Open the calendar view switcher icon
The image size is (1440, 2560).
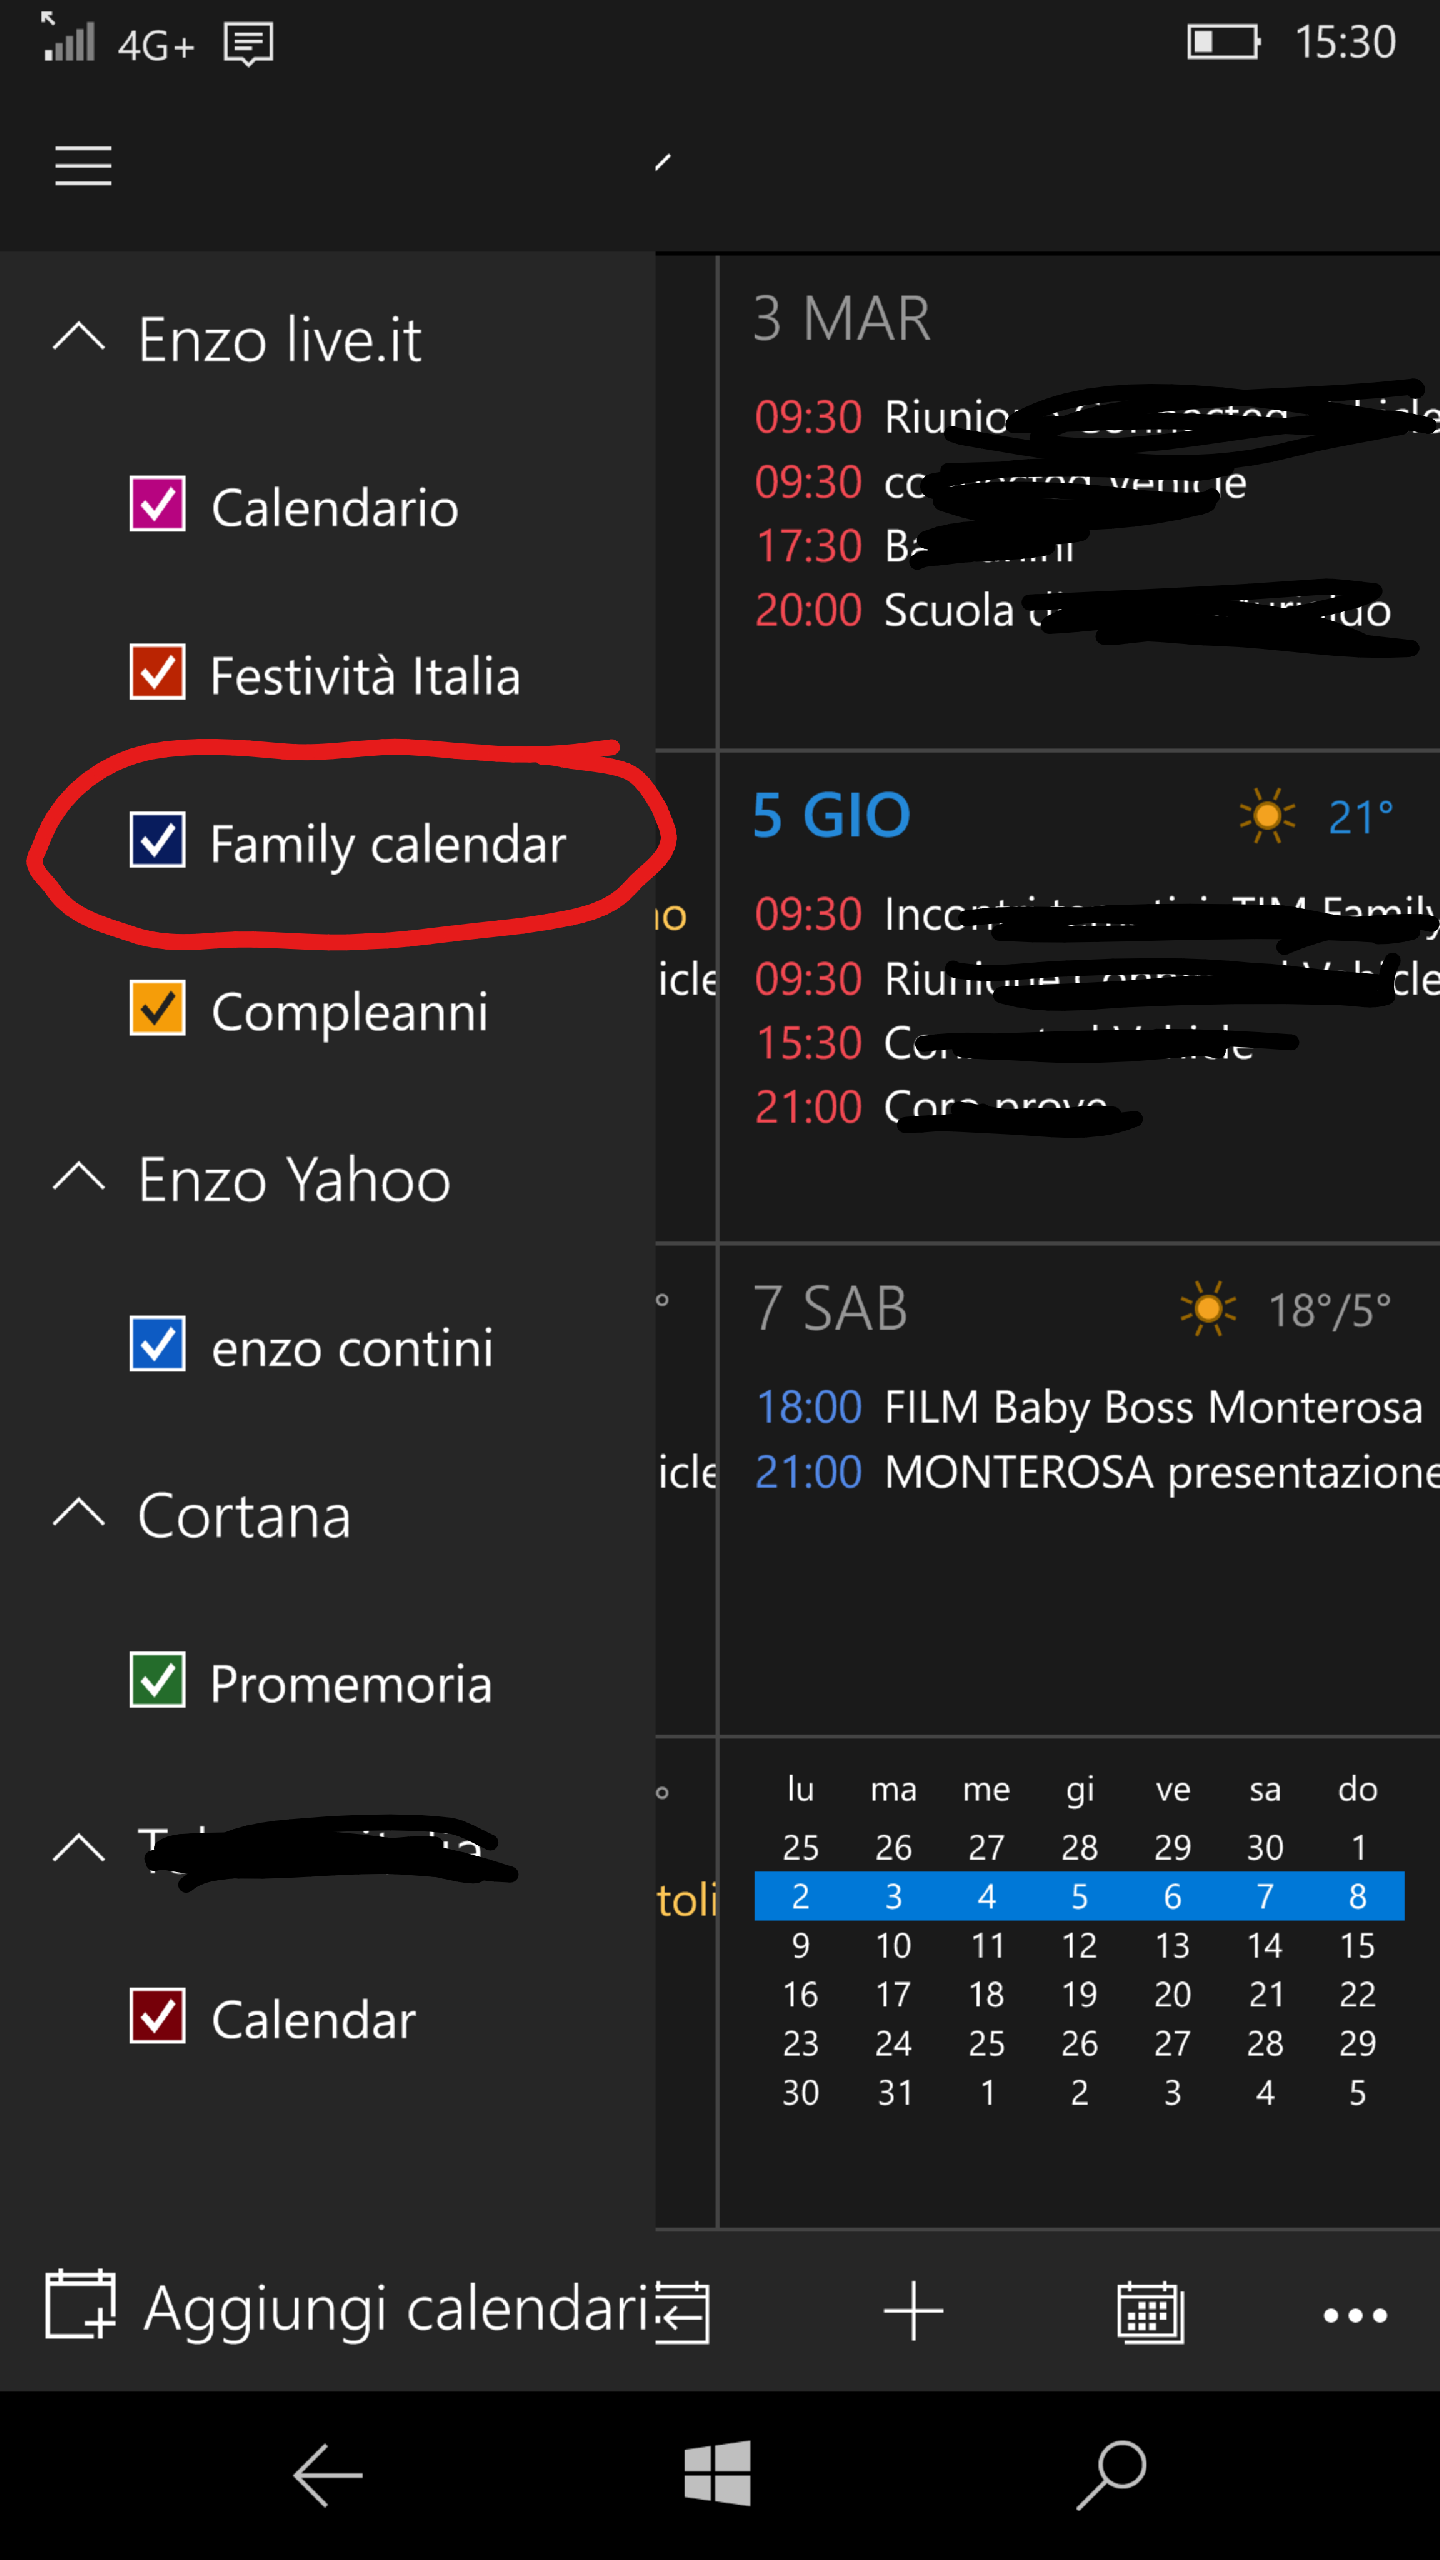pos(1150,2311)
